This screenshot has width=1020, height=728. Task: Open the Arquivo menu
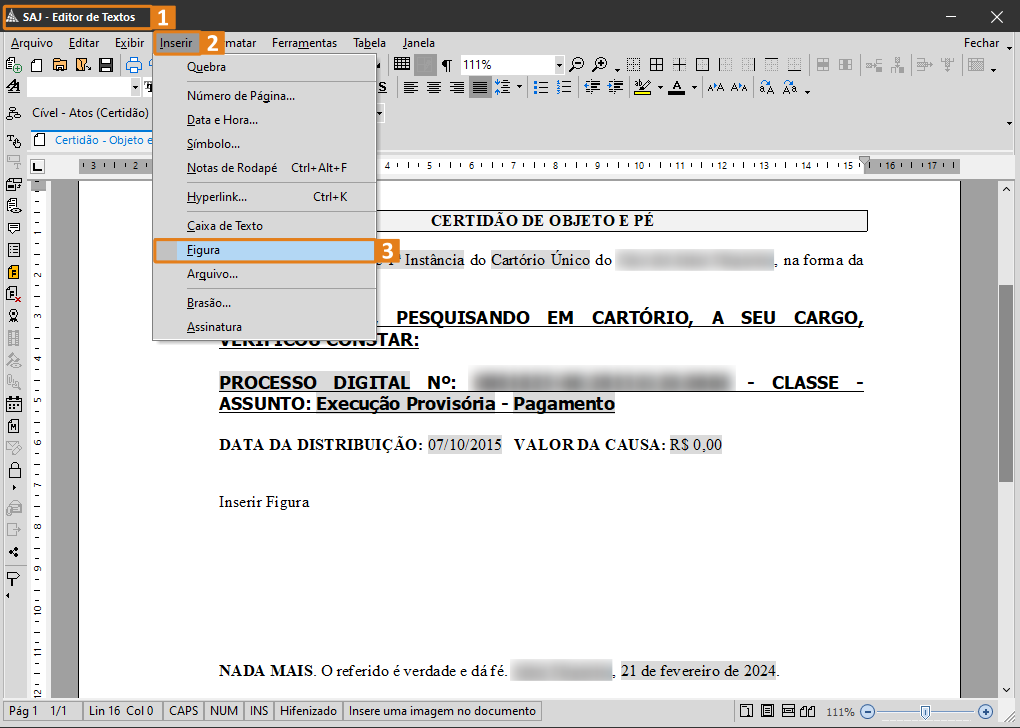click(x=32, y=43)
